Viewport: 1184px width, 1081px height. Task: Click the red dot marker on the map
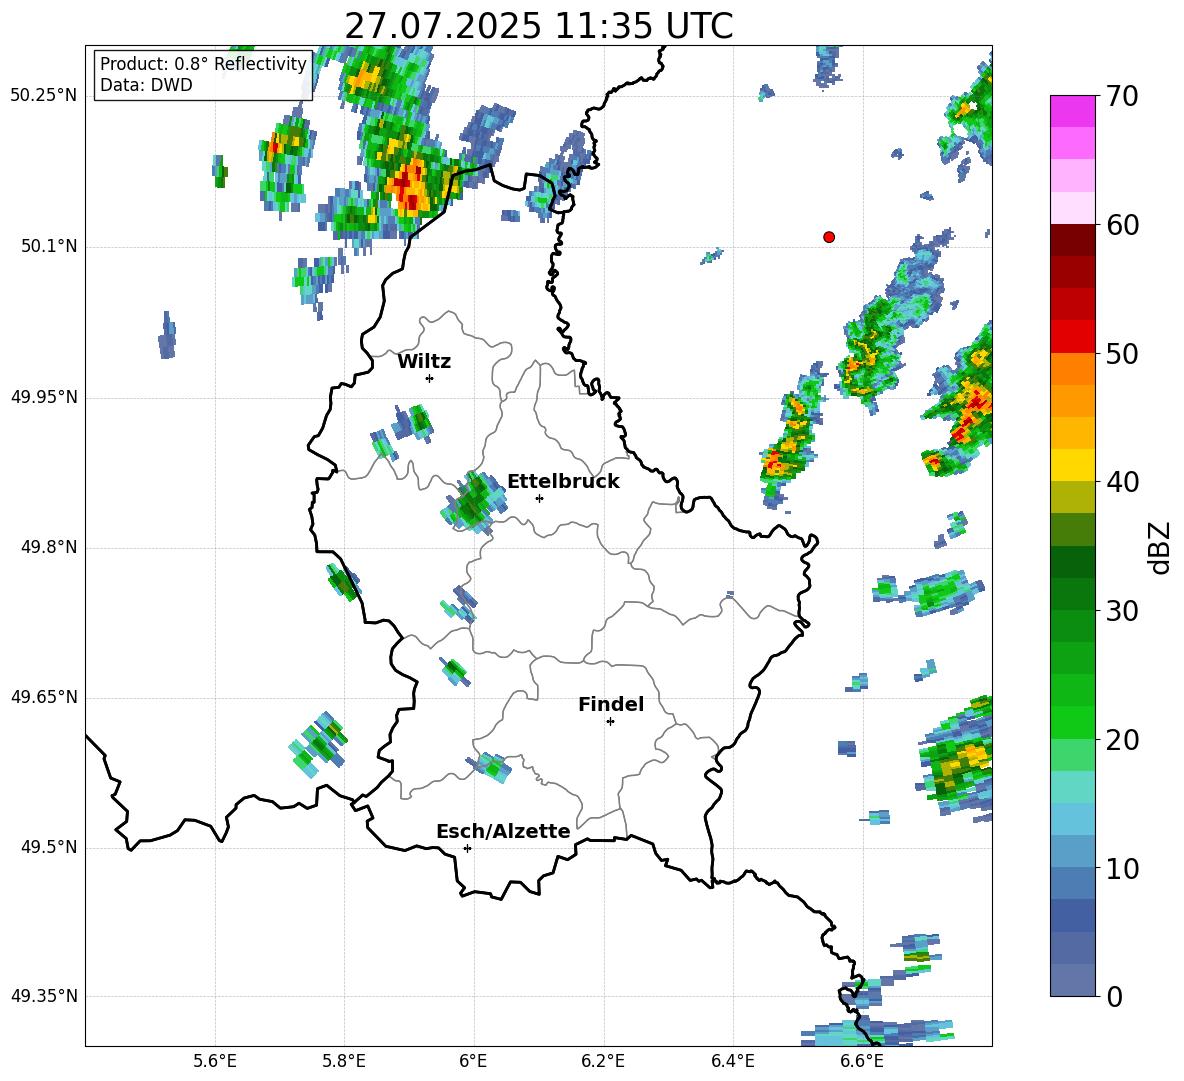click(829, 237)
